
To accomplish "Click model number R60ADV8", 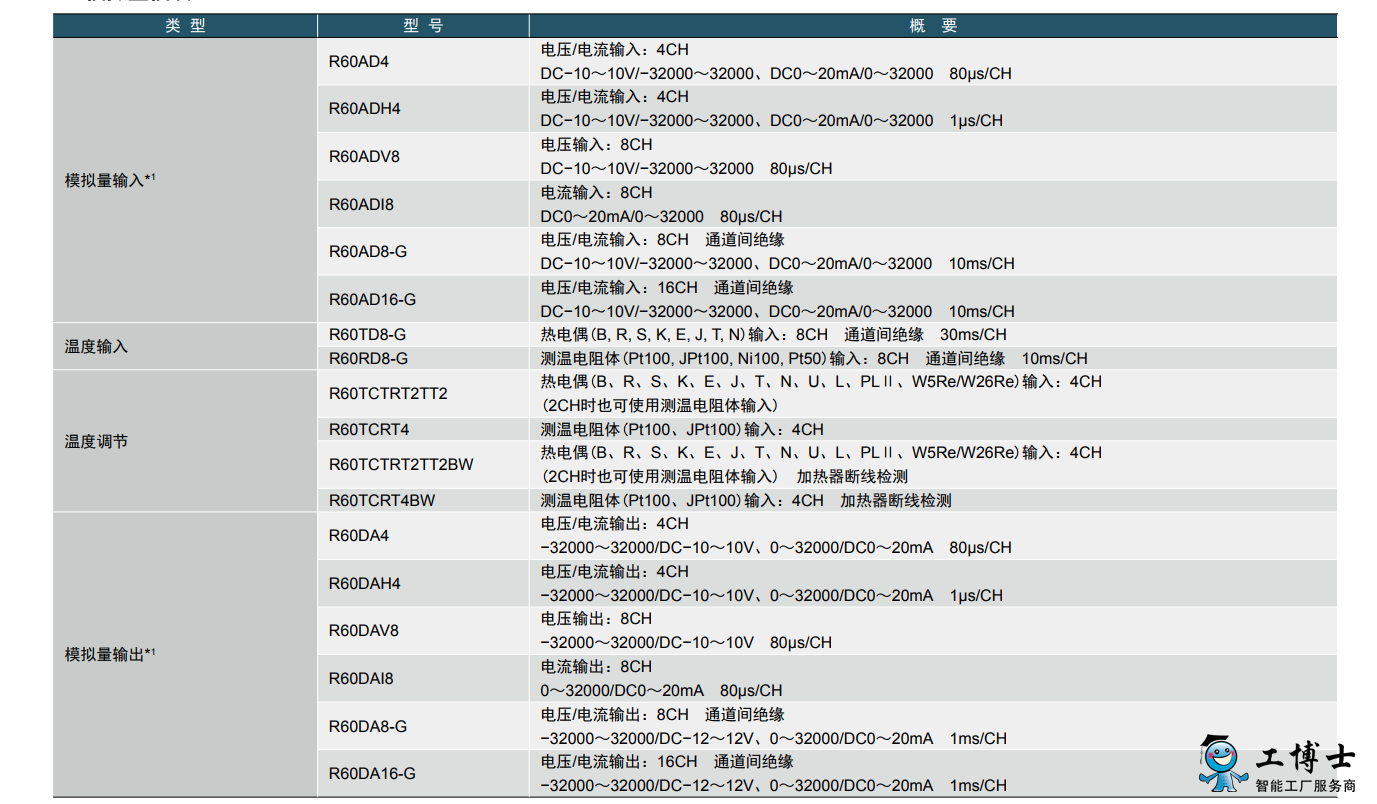I will pos(364,157).
